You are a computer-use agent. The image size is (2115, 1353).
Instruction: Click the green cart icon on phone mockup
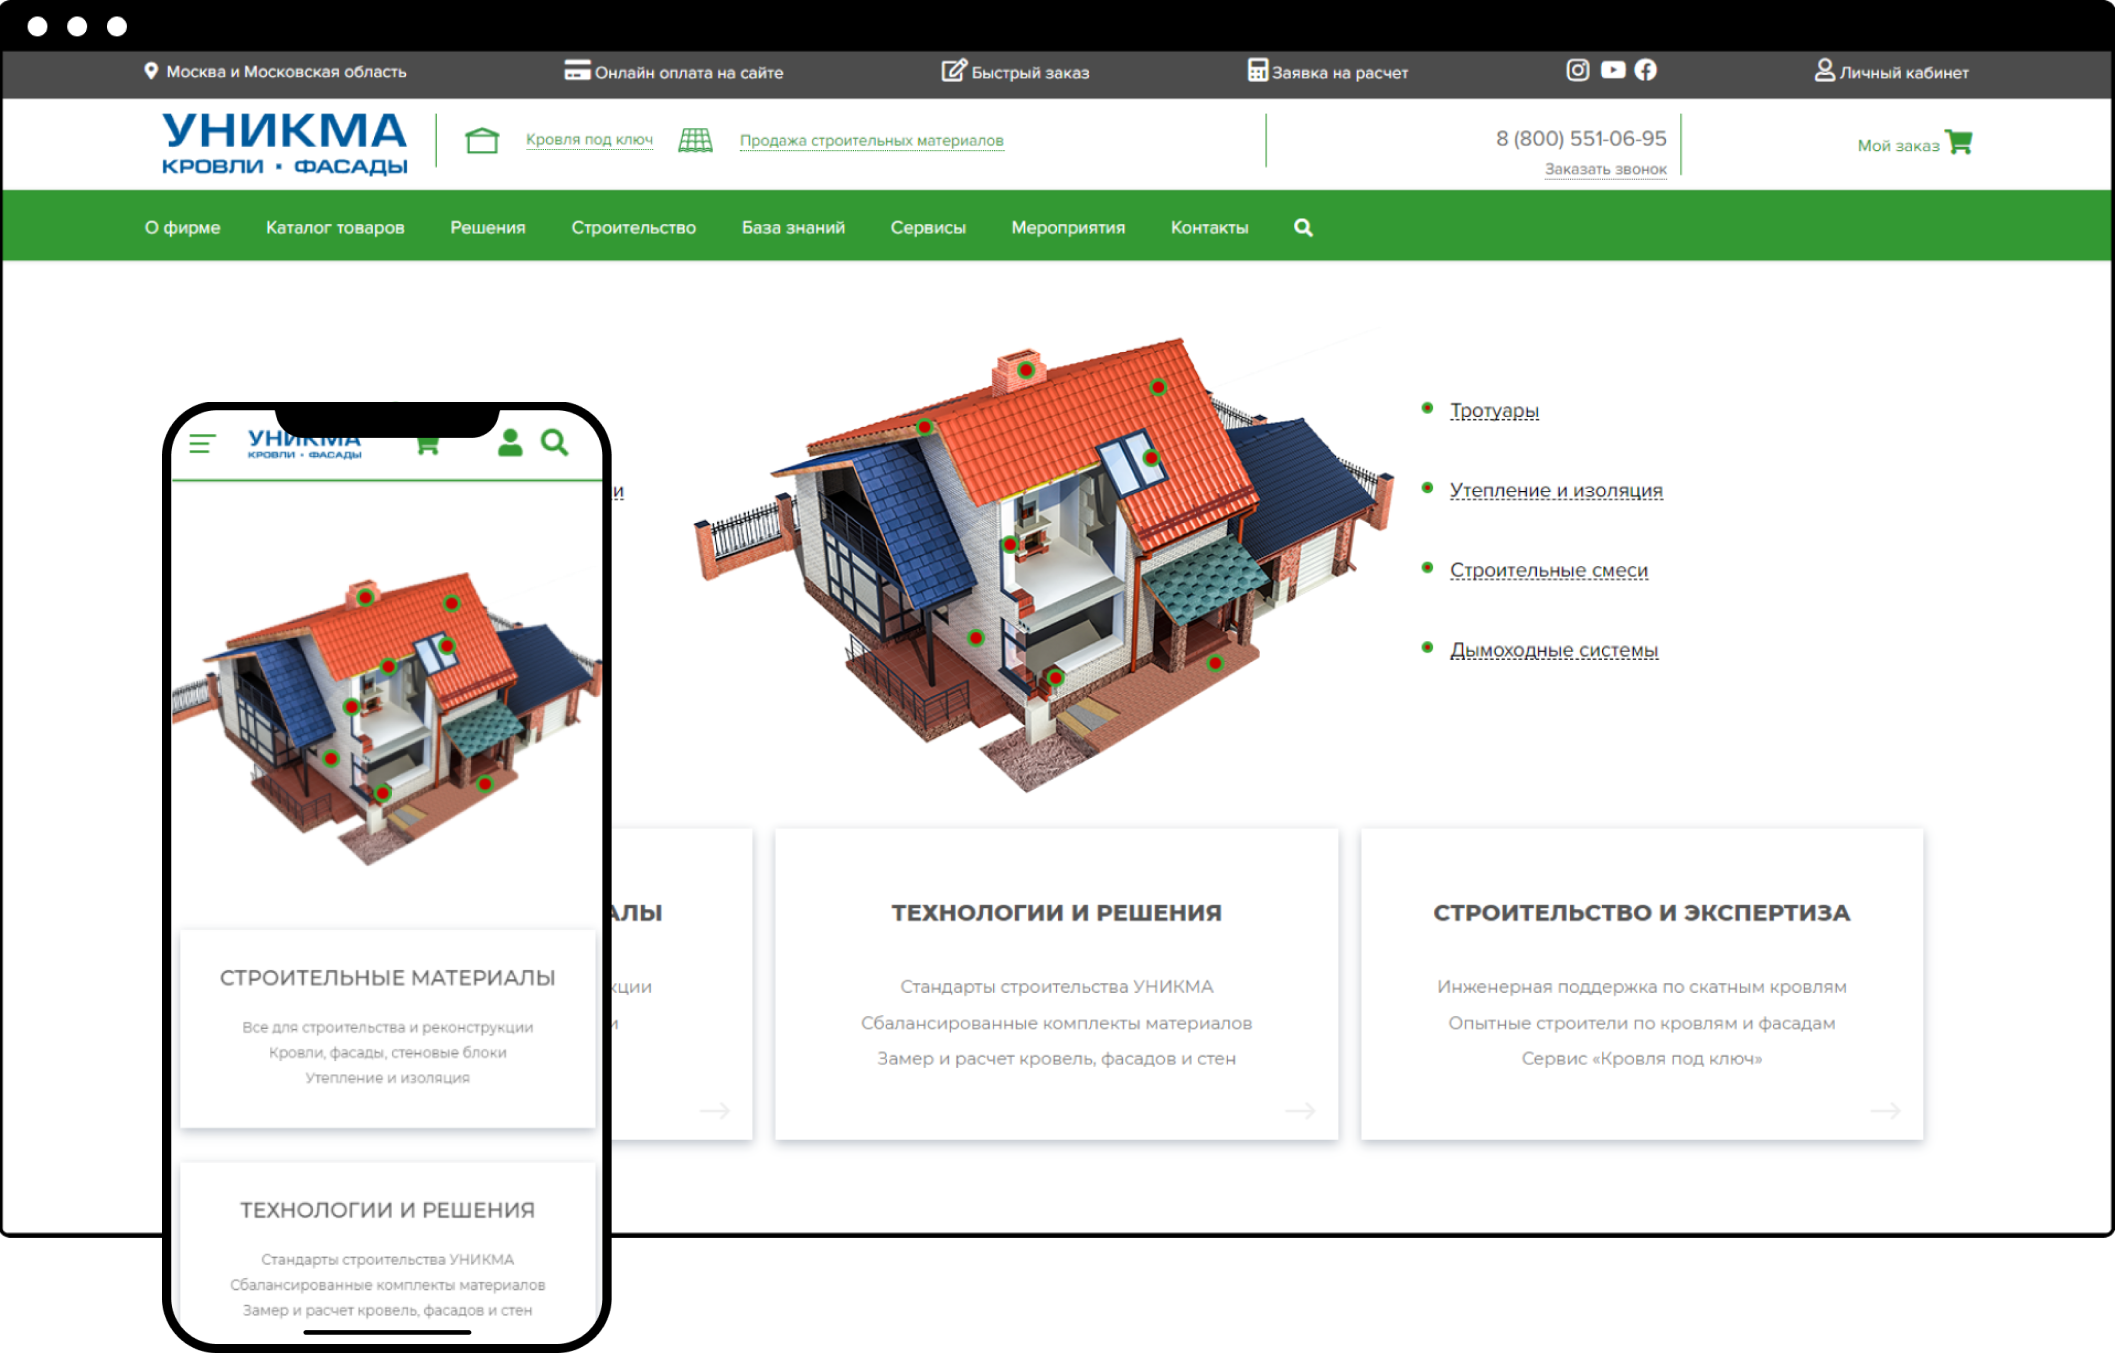[x=428, y=445]
